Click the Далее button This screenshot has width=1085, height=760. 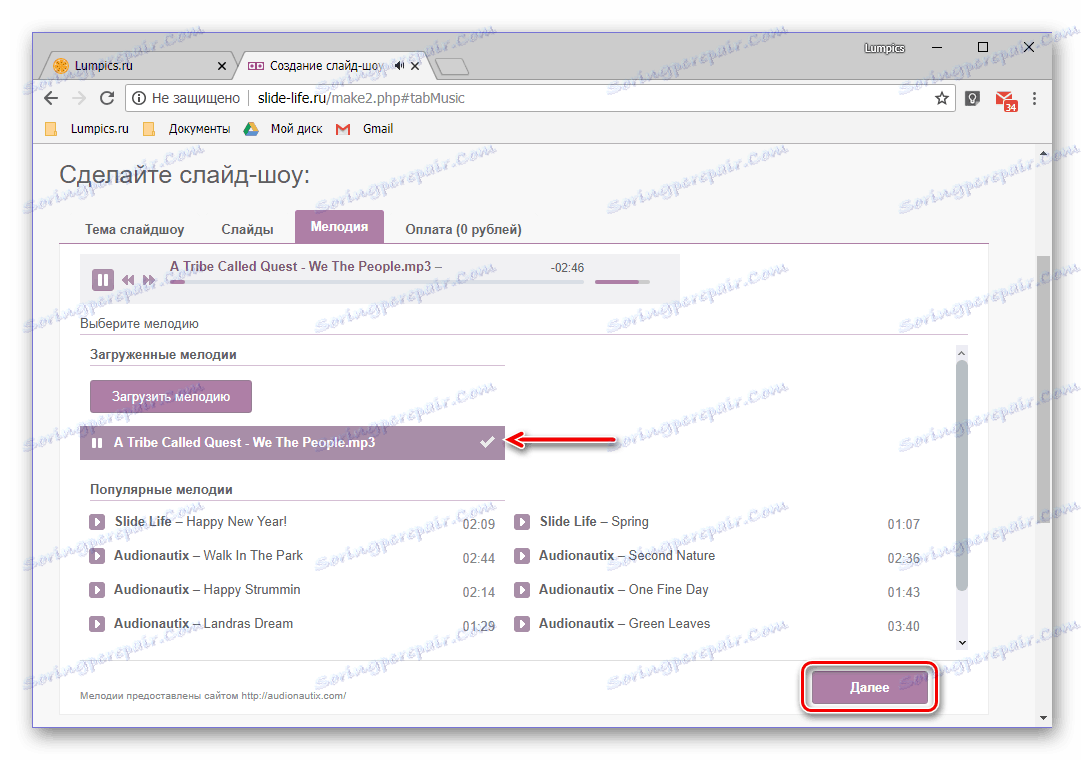click(869, 687)
